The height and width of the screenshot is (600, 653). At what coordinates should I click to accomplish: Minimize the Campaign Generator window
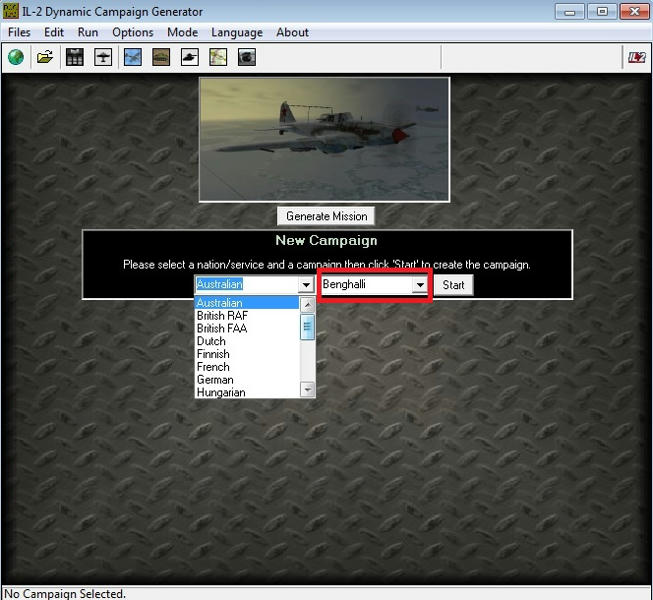570,12
